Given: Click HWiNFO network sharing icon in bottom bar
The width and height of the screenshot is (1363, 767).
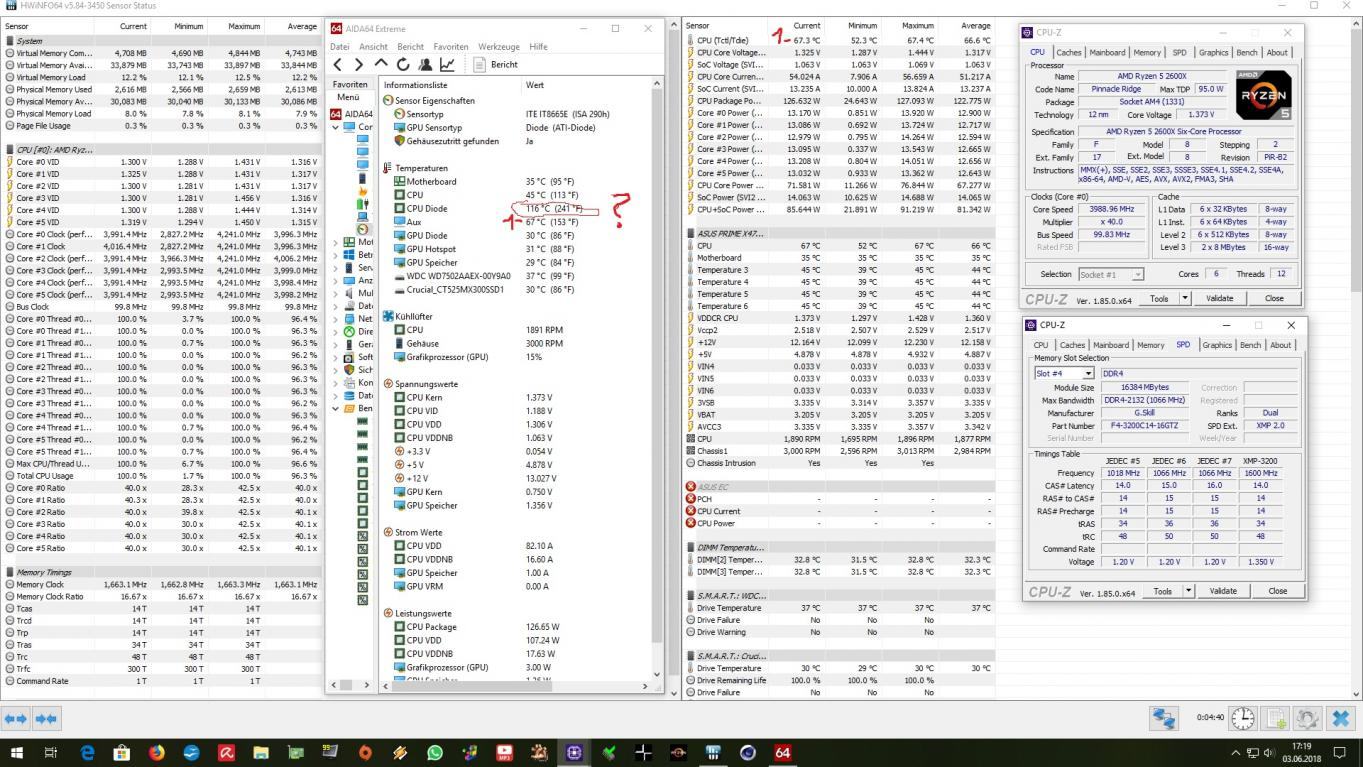Looking at the screenshot, I should click(x=1164, y=719).
